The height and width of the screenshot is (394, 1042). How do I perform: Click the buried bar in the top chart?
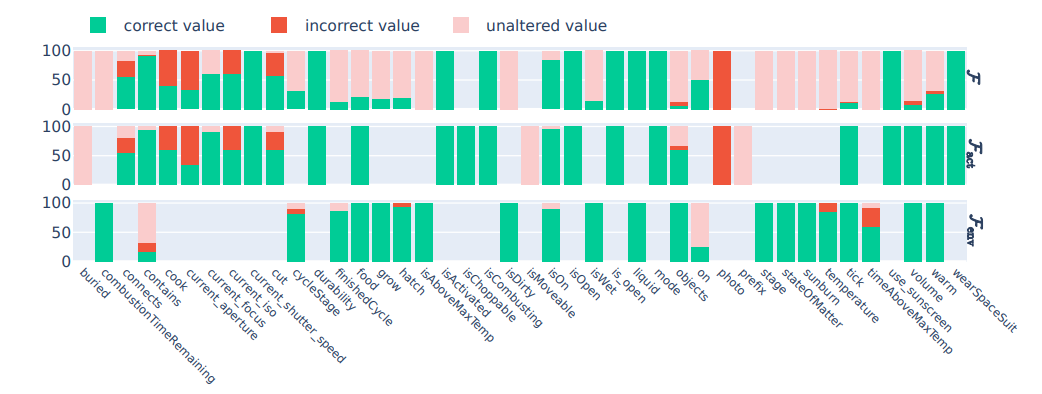point(83,80)
